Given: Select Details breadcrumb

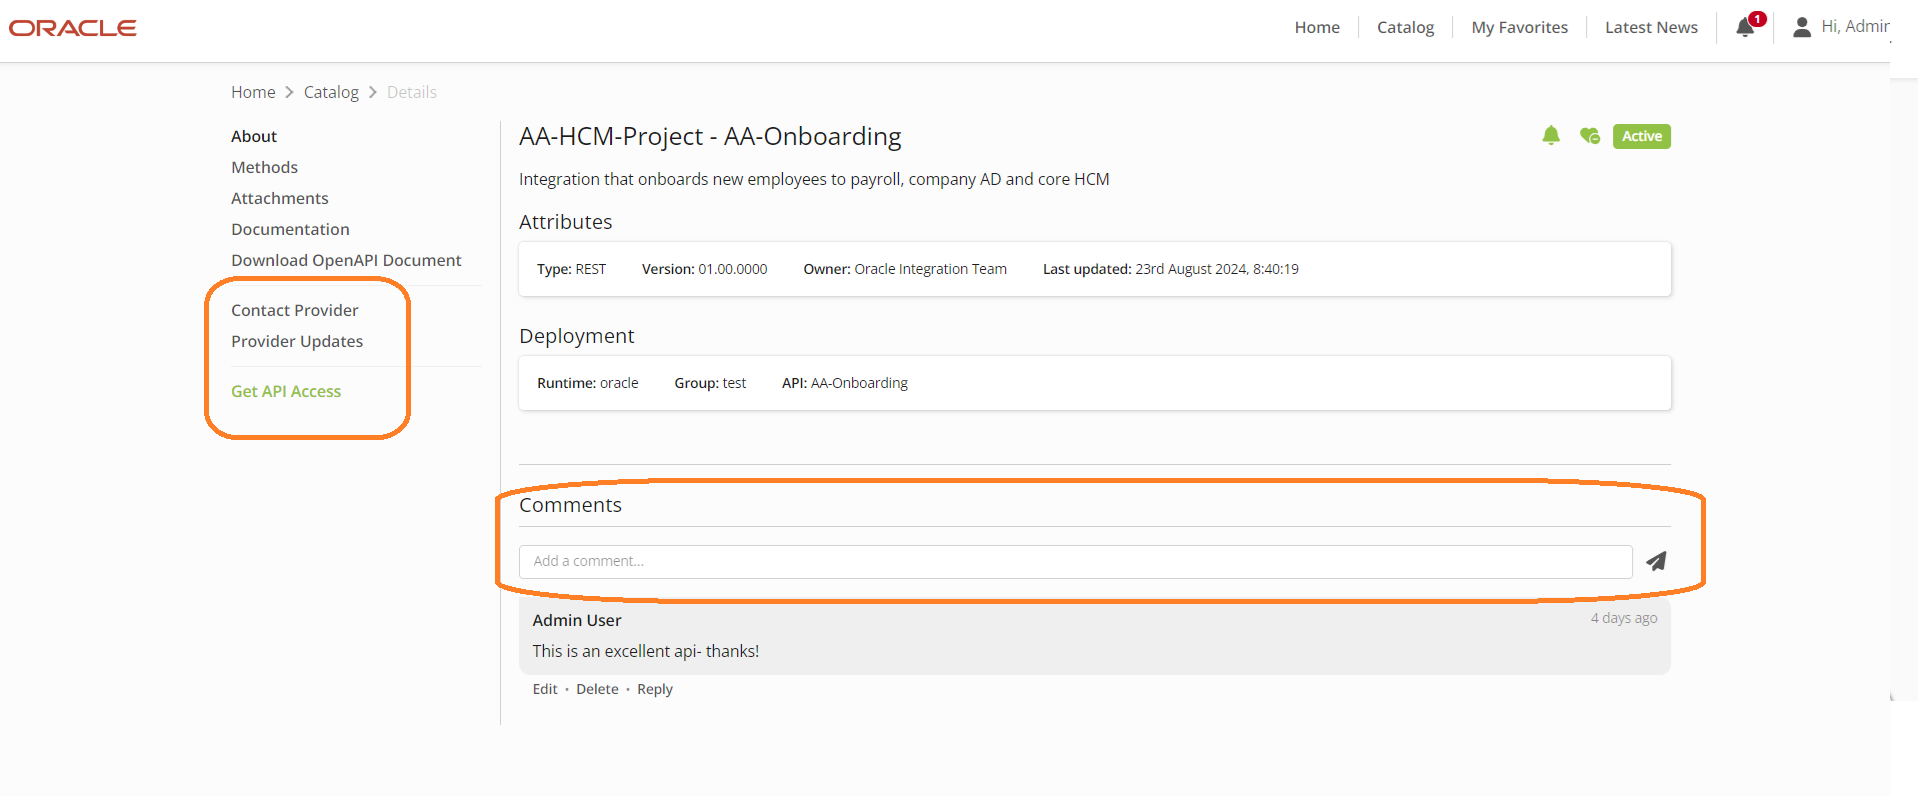Looking at the screenshot, I should point(412,92).
